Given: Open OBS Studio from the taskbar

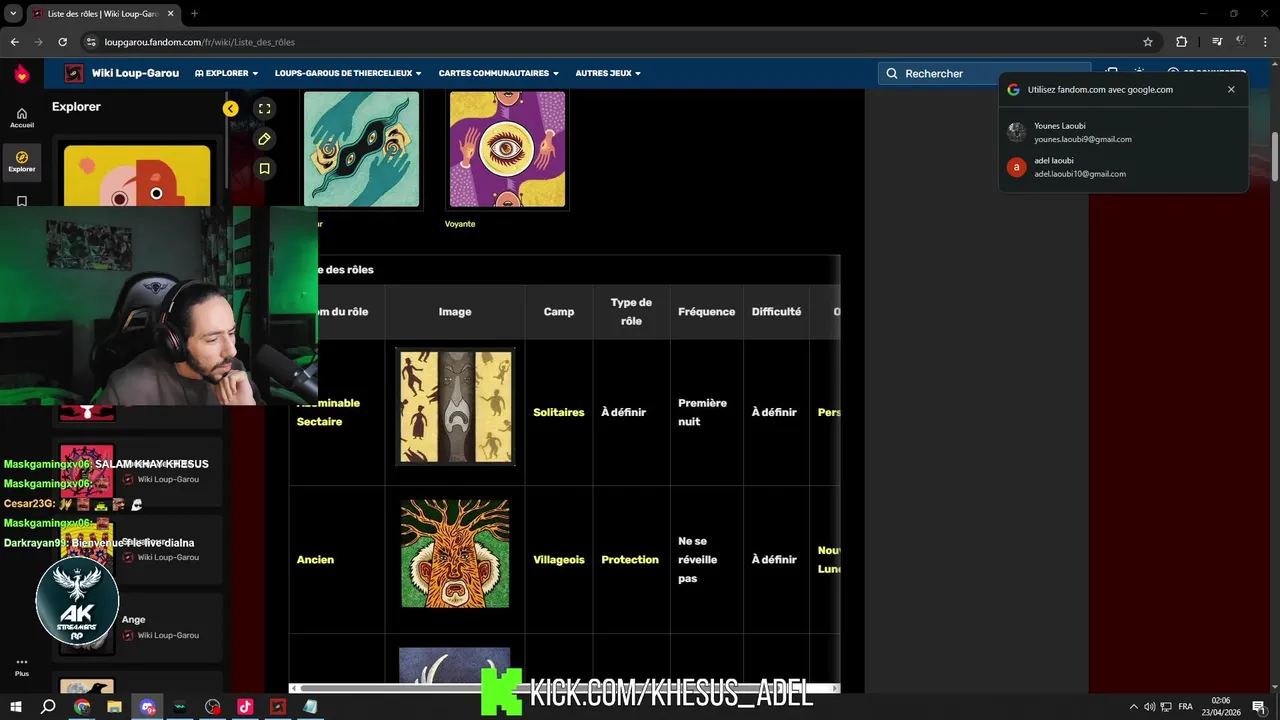Looking at the screenshot, I should point(213,707).
